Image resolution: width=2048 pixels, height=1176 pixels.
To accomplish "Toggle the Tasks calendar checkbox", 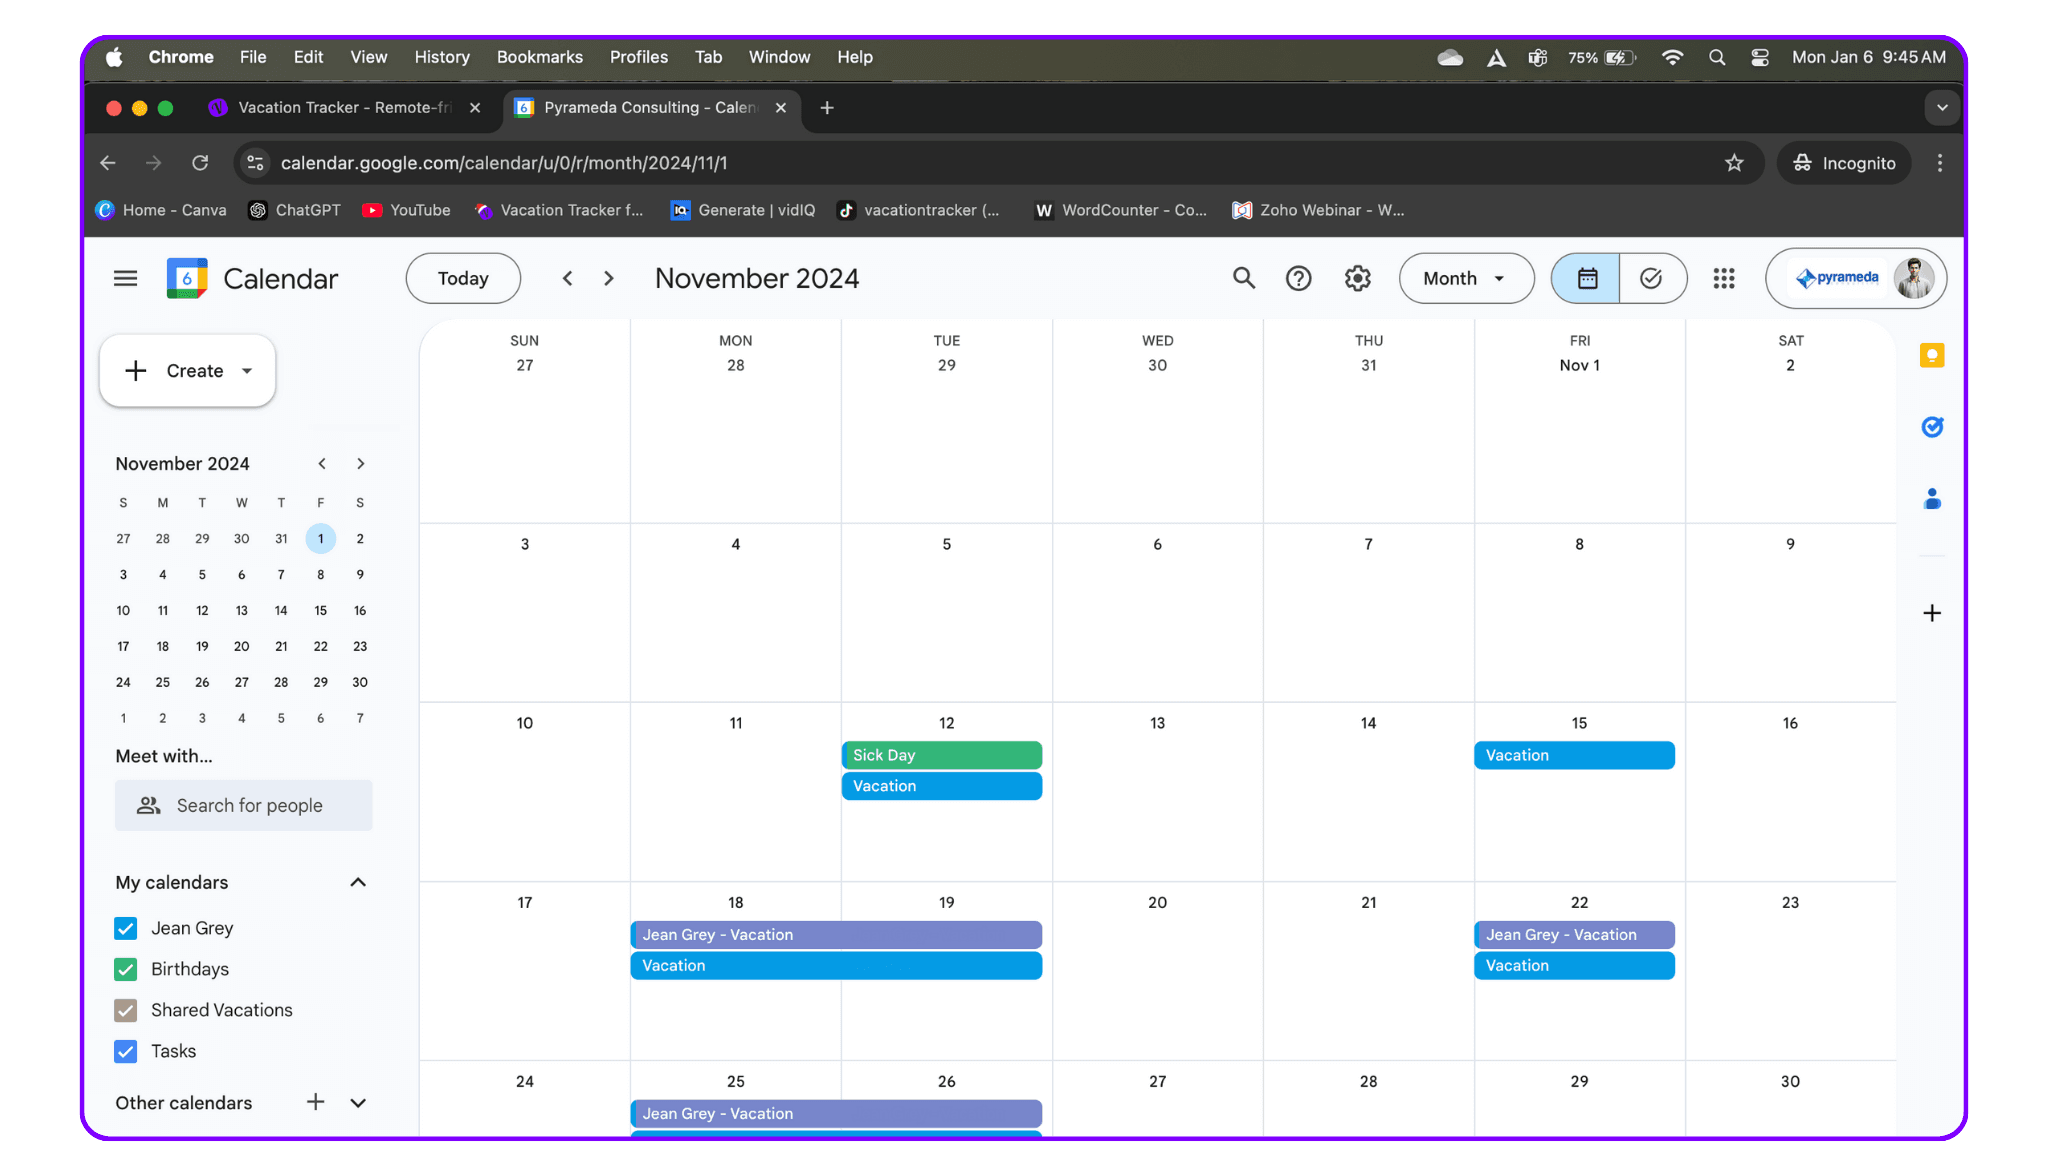I will pyautogui.click(x=126, y=1051).
